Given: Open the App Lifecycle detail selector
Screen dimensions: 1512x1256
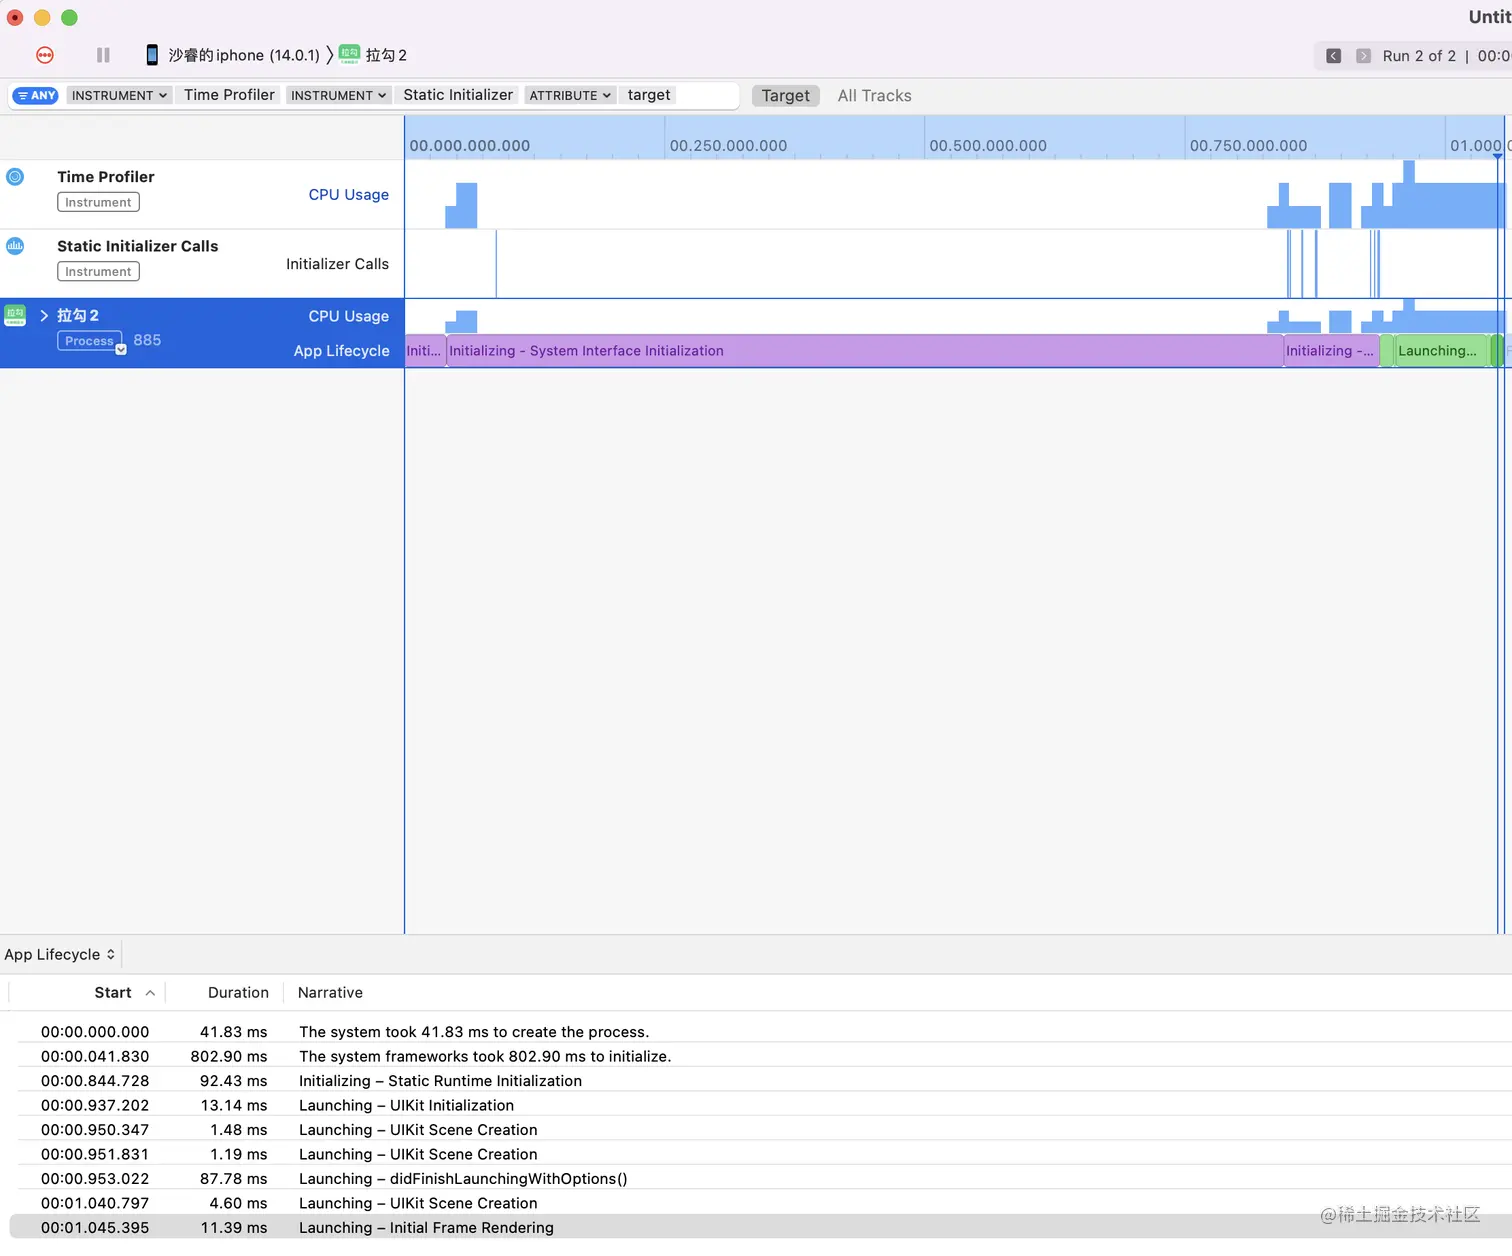Looking at the screenshot, I should point(60,955).
